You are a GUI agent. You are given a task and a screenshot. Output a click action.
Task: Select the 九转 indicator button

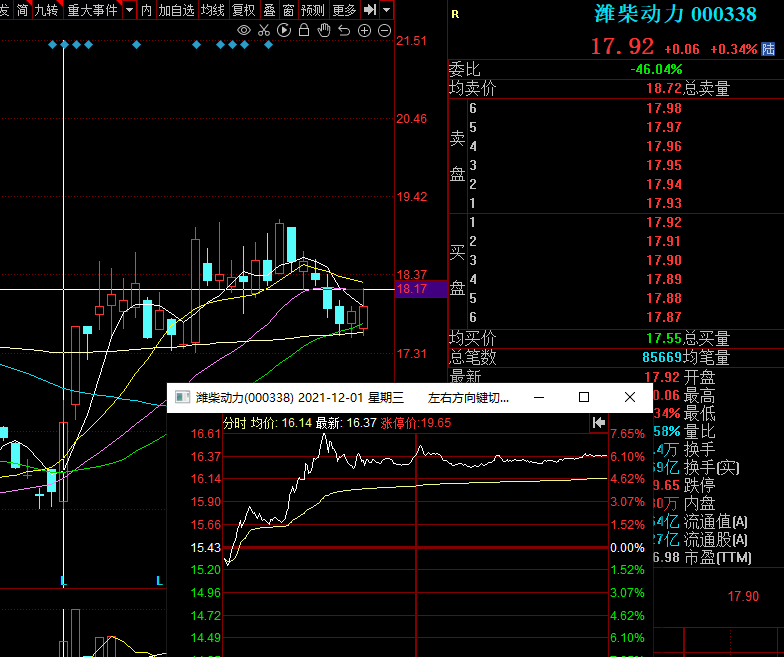[46, 10]
